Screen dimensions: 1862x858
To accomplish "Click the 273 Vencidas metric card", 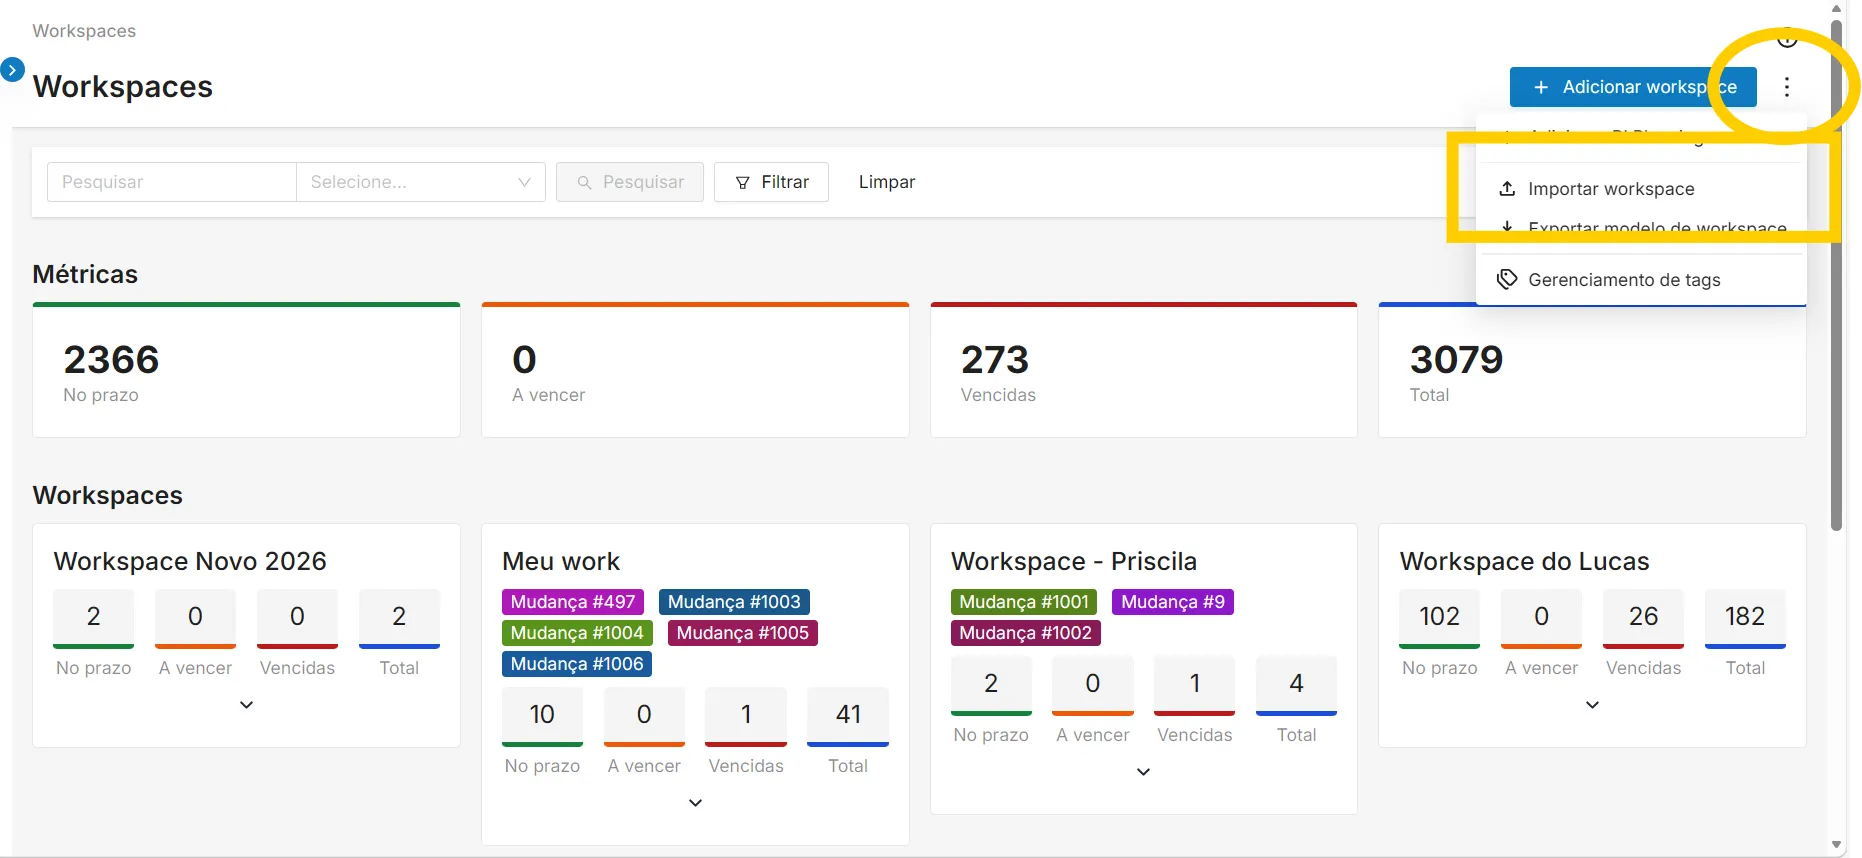I will [1144, 370].
